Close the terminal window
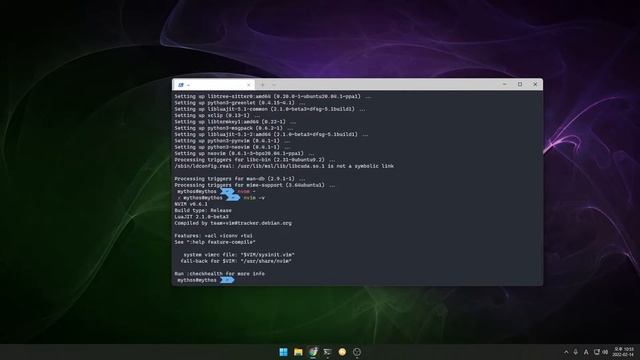This screenshot has width=640, height=360. click(535, 84)
